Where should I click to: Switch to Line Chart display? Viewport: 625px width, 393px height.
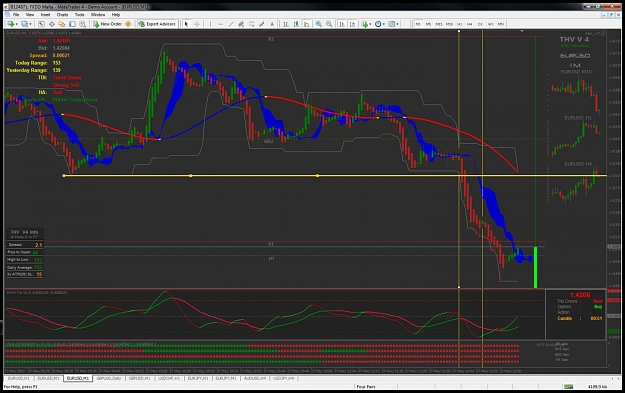click(x=307, y=24)
